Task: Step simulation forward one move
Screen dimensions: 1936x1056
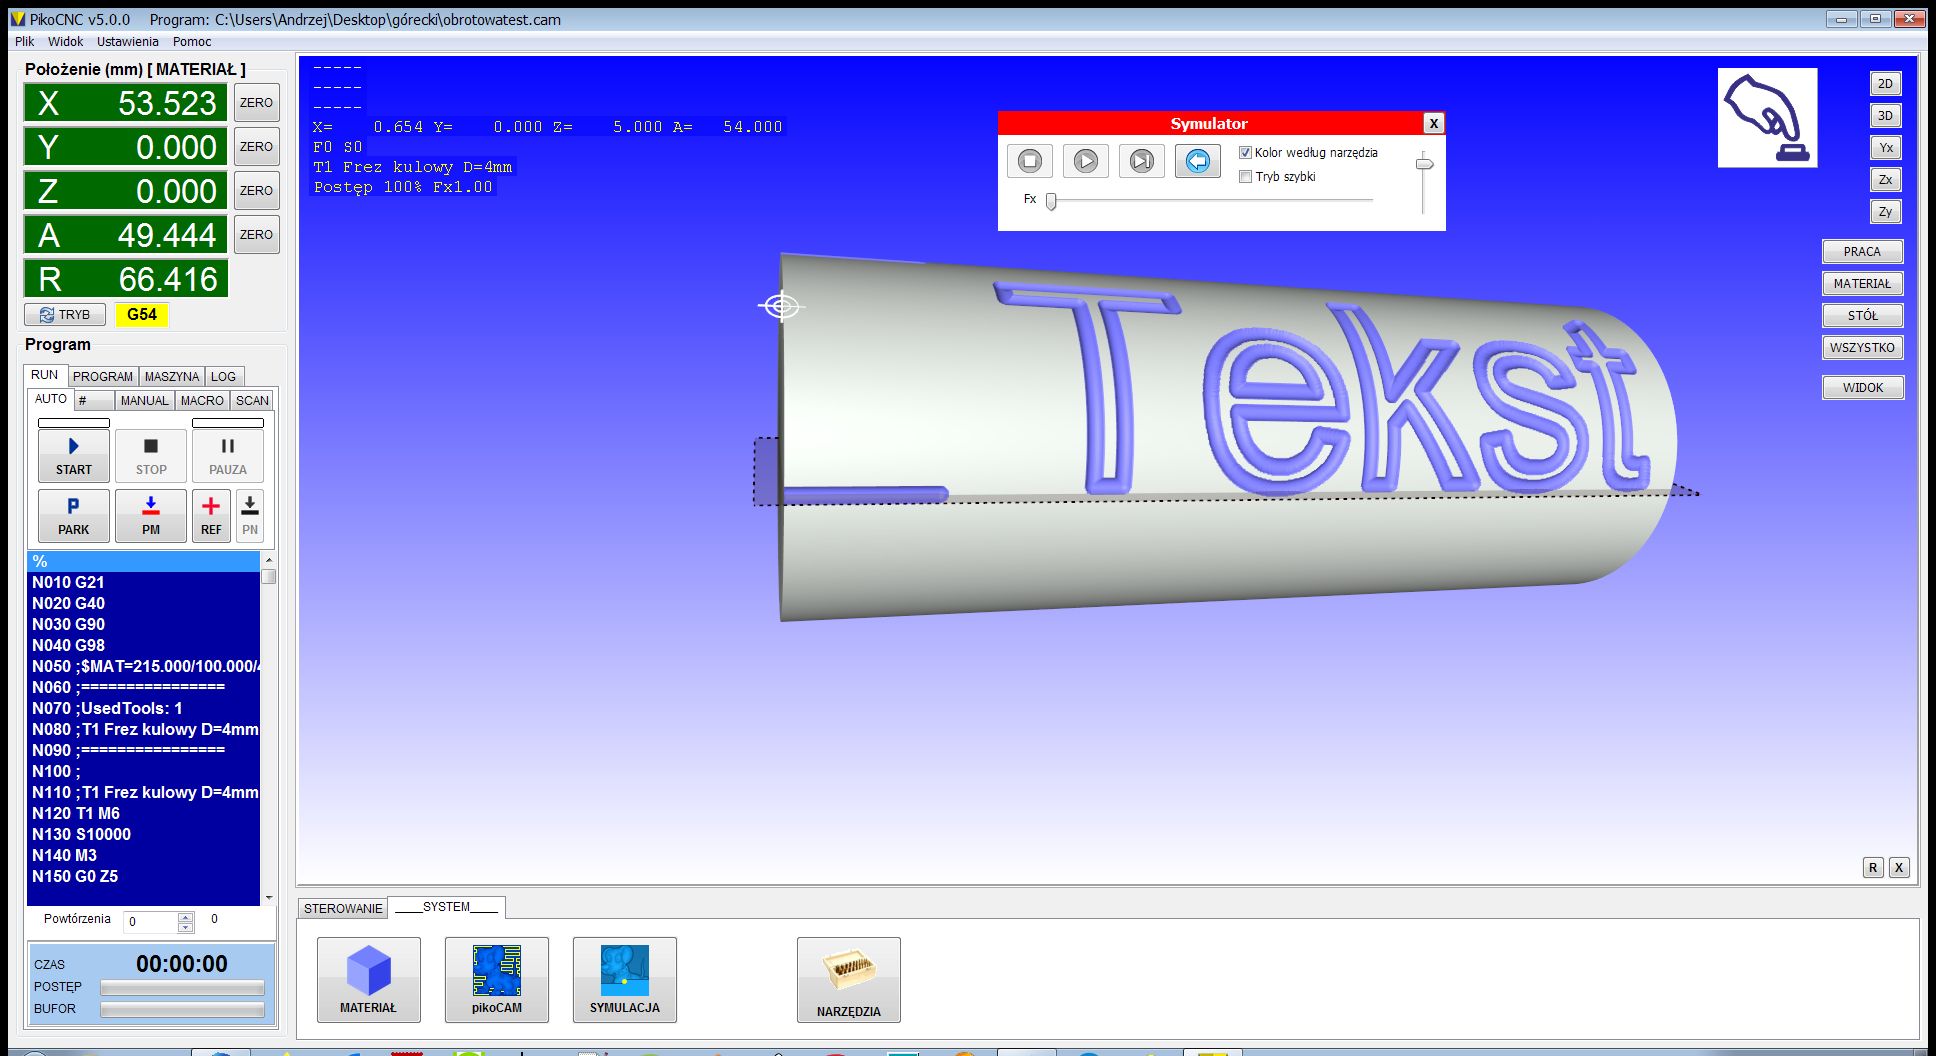Action: click(x=1142, y=161)
